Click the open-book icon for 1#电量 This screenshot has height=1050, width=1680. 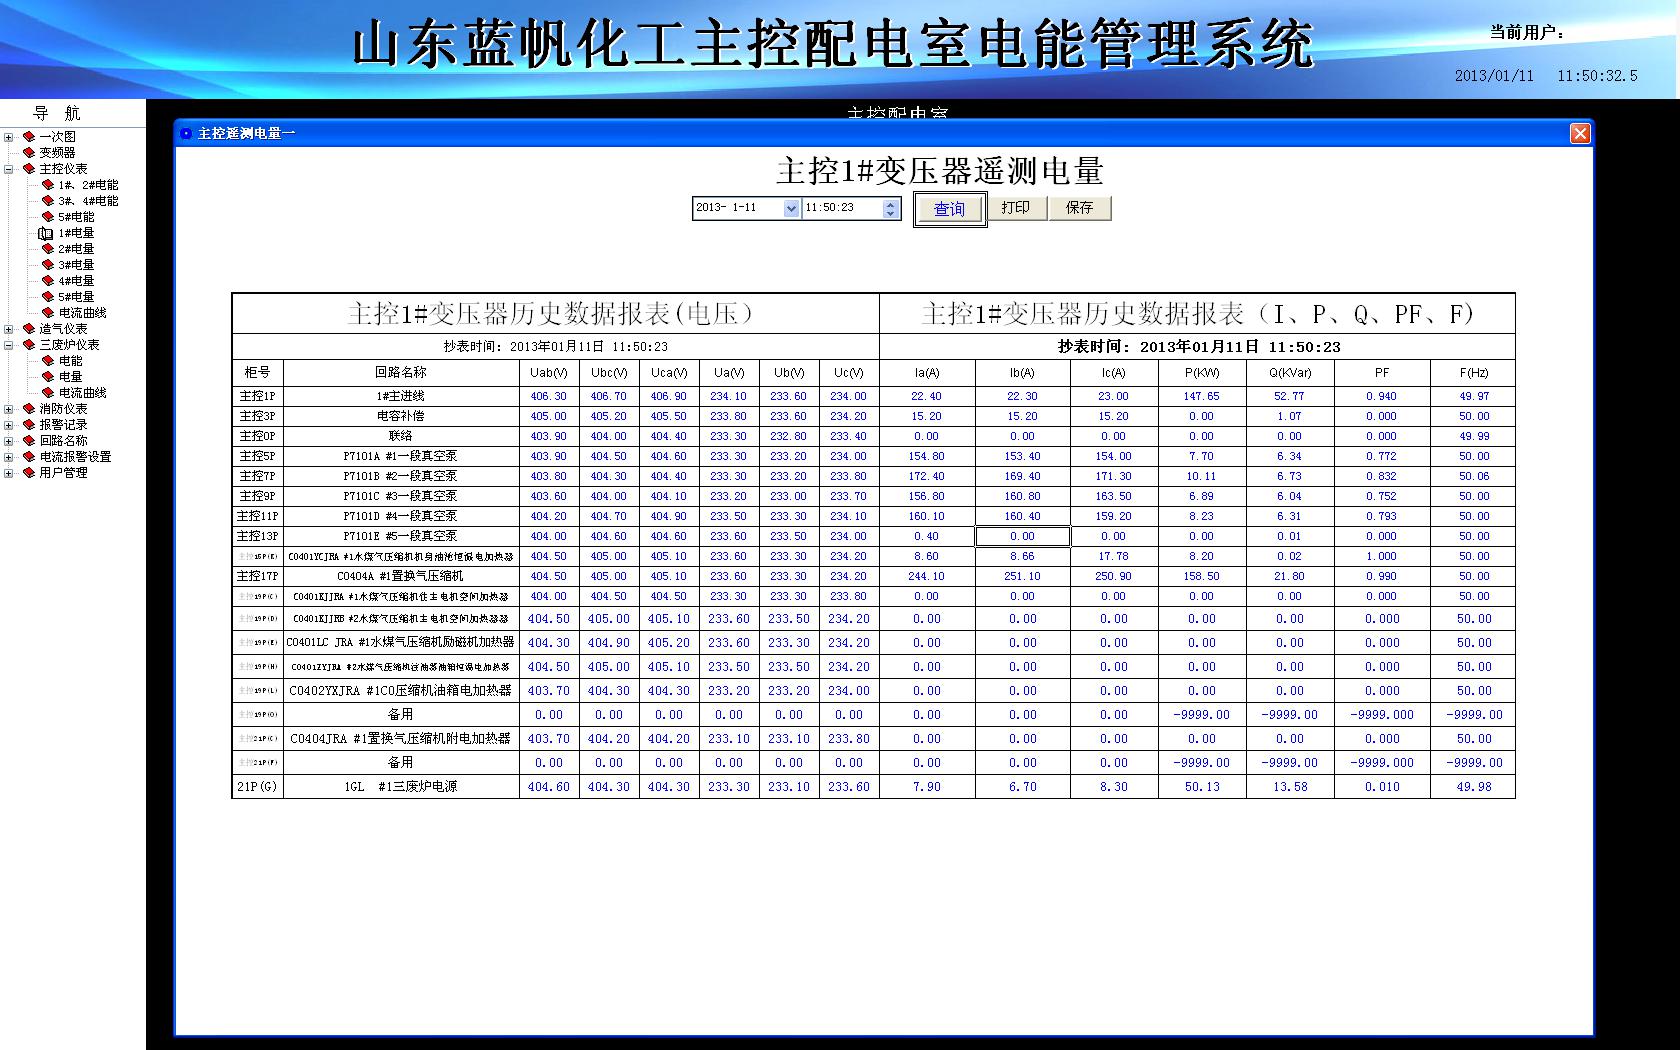(x=46, y=233)
